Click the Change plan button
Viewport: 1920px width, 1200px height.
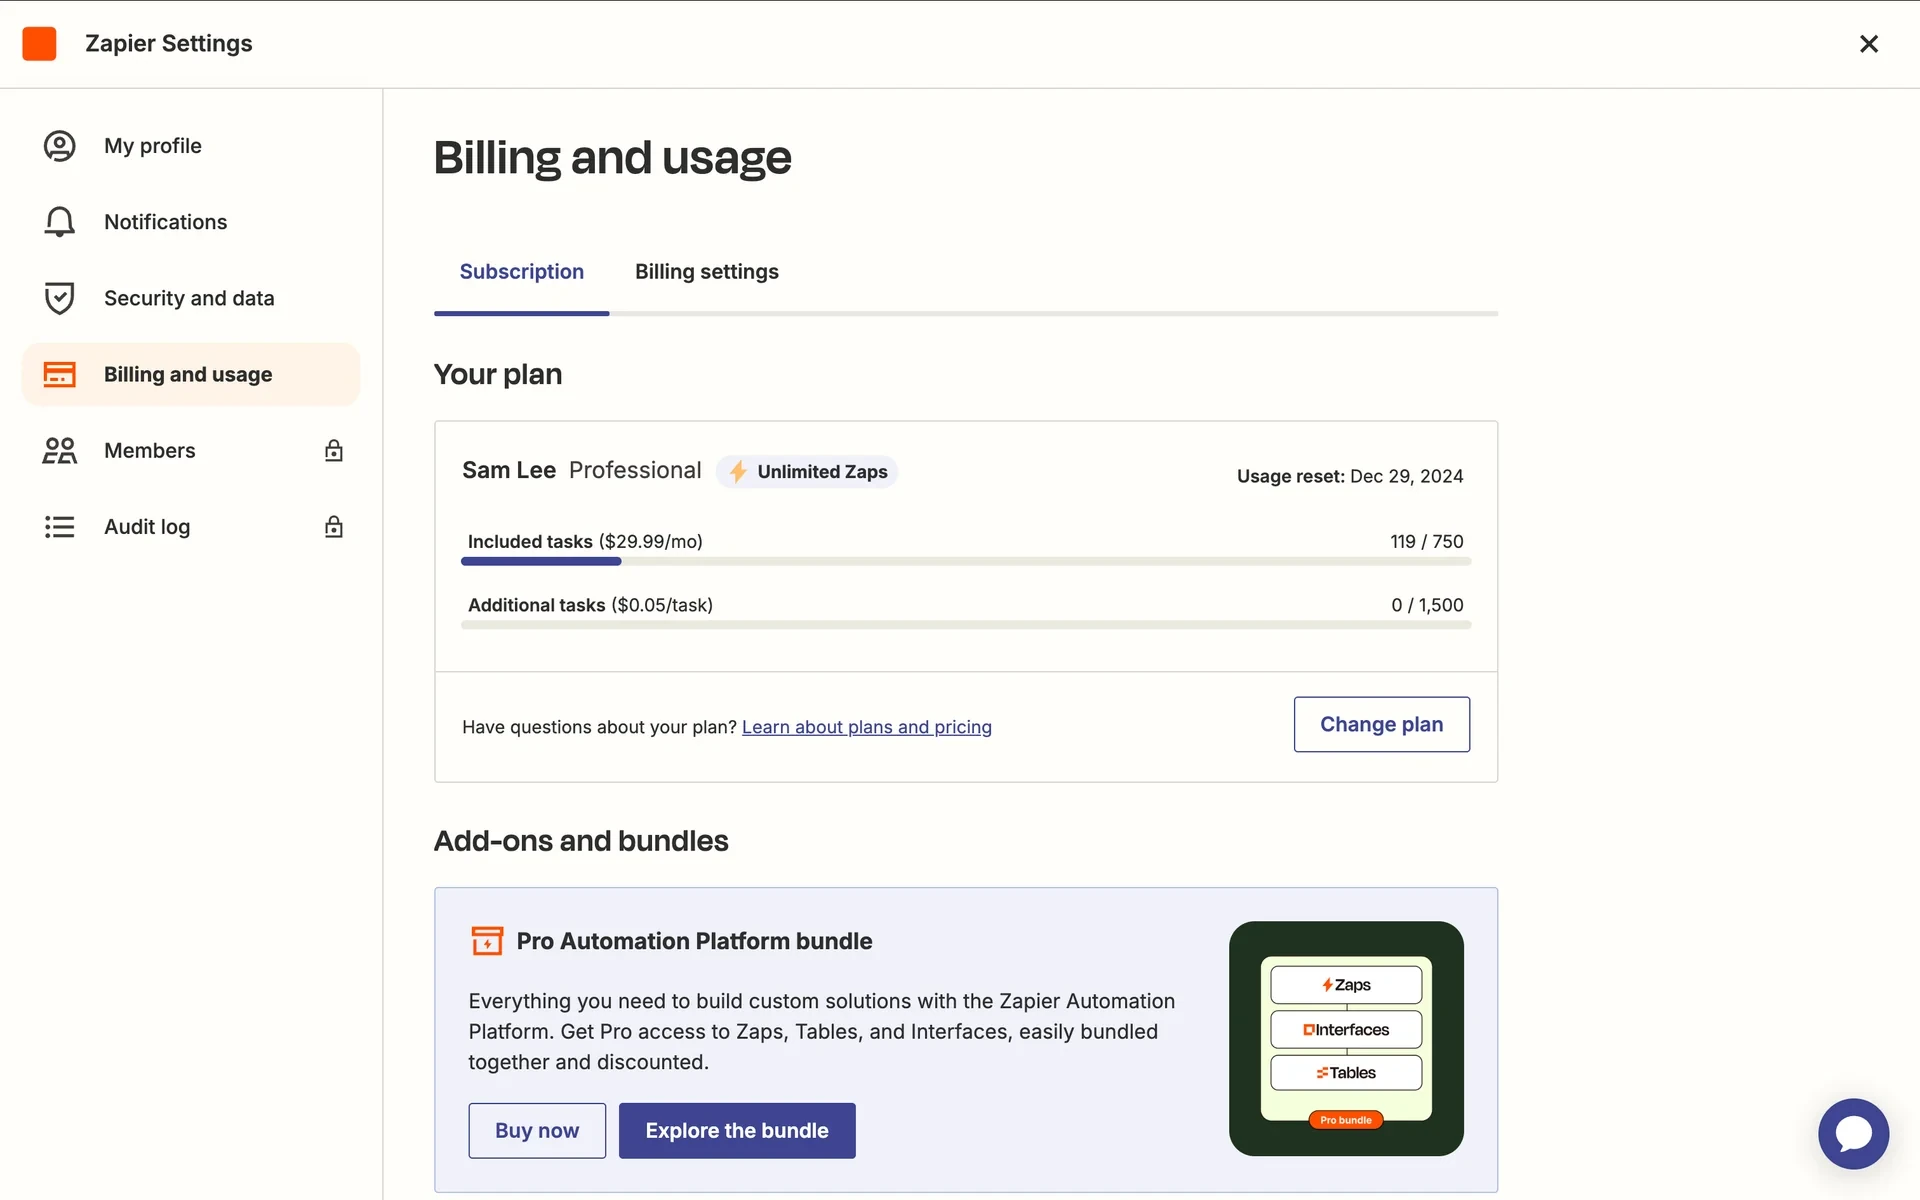(x=1381, y=724)
